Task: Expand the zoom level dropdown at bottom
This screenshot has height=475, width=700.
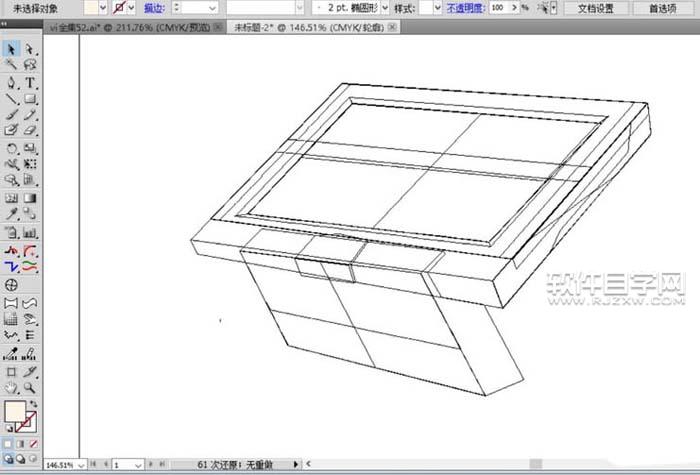Action: click(80, 466)
